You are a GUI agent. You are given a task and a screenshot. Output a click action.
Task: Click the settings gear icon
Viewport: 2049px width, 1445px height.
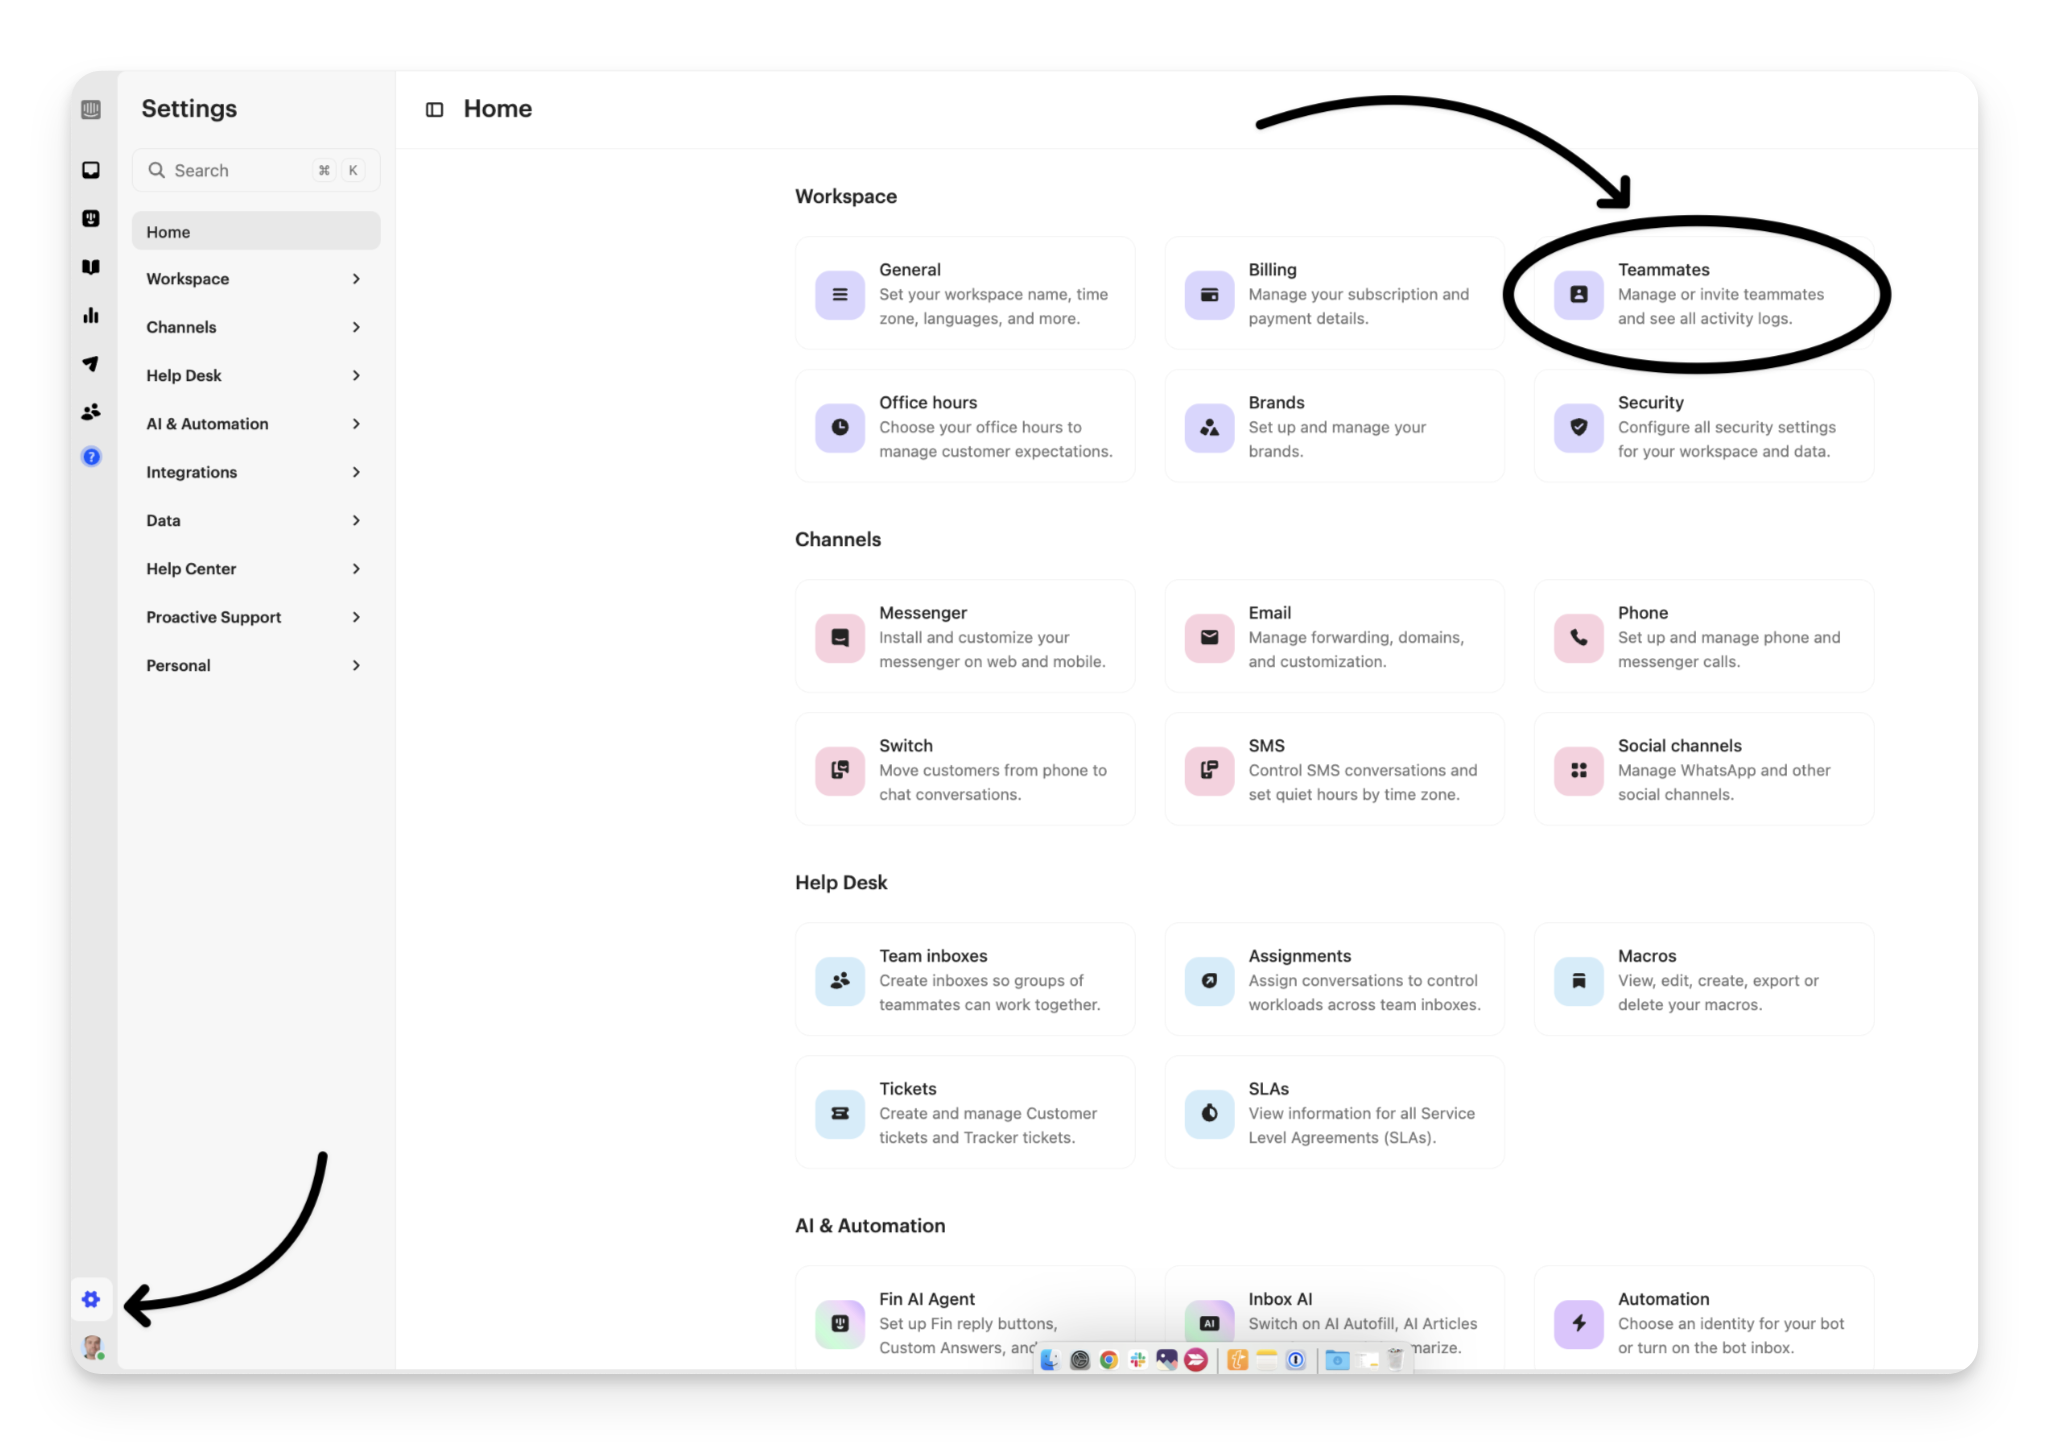click(x=91, y=1299)
